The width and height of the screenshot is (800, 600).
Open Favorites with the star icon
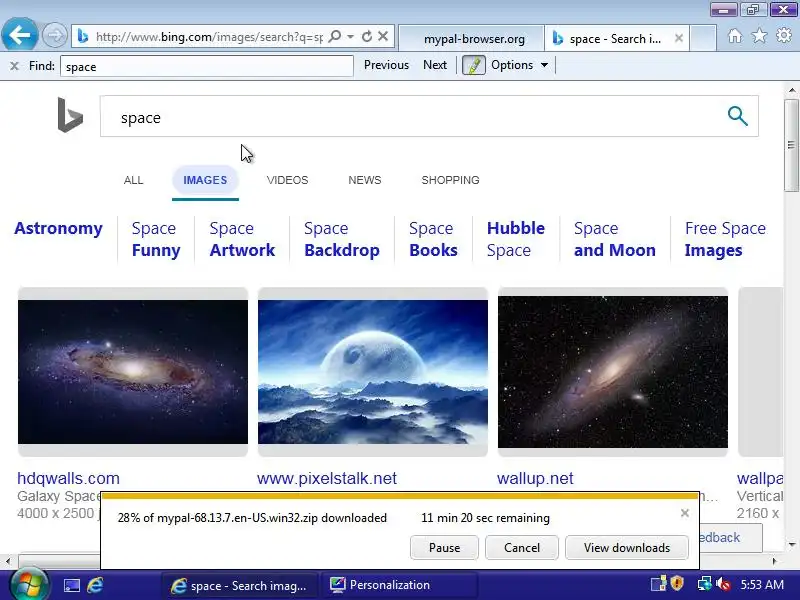(x=759, y=36)
